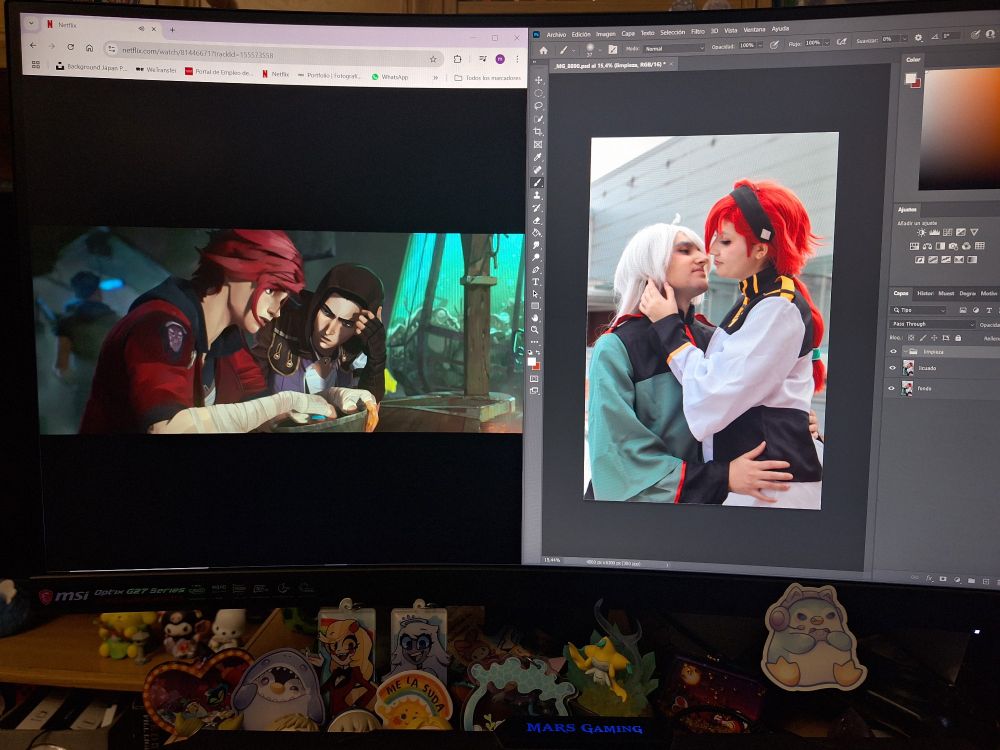Open the WhatsApp bookmark

point(390,77)
